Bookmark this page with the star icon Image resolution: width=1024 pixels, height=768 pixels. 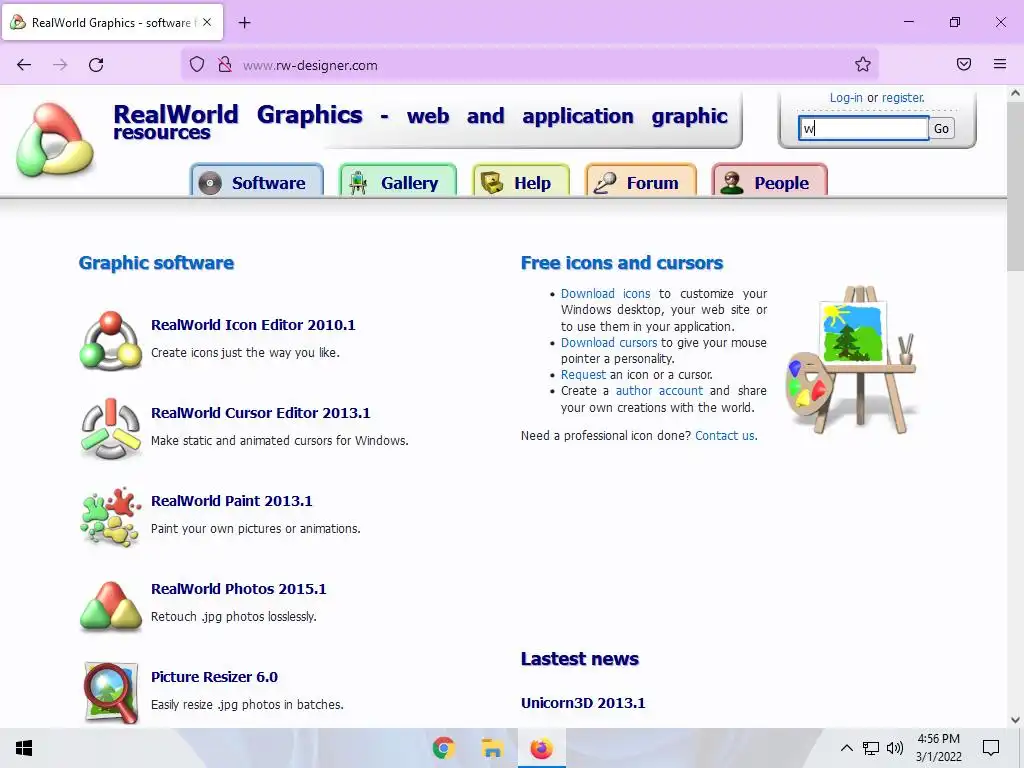click(x=863, y=64)
